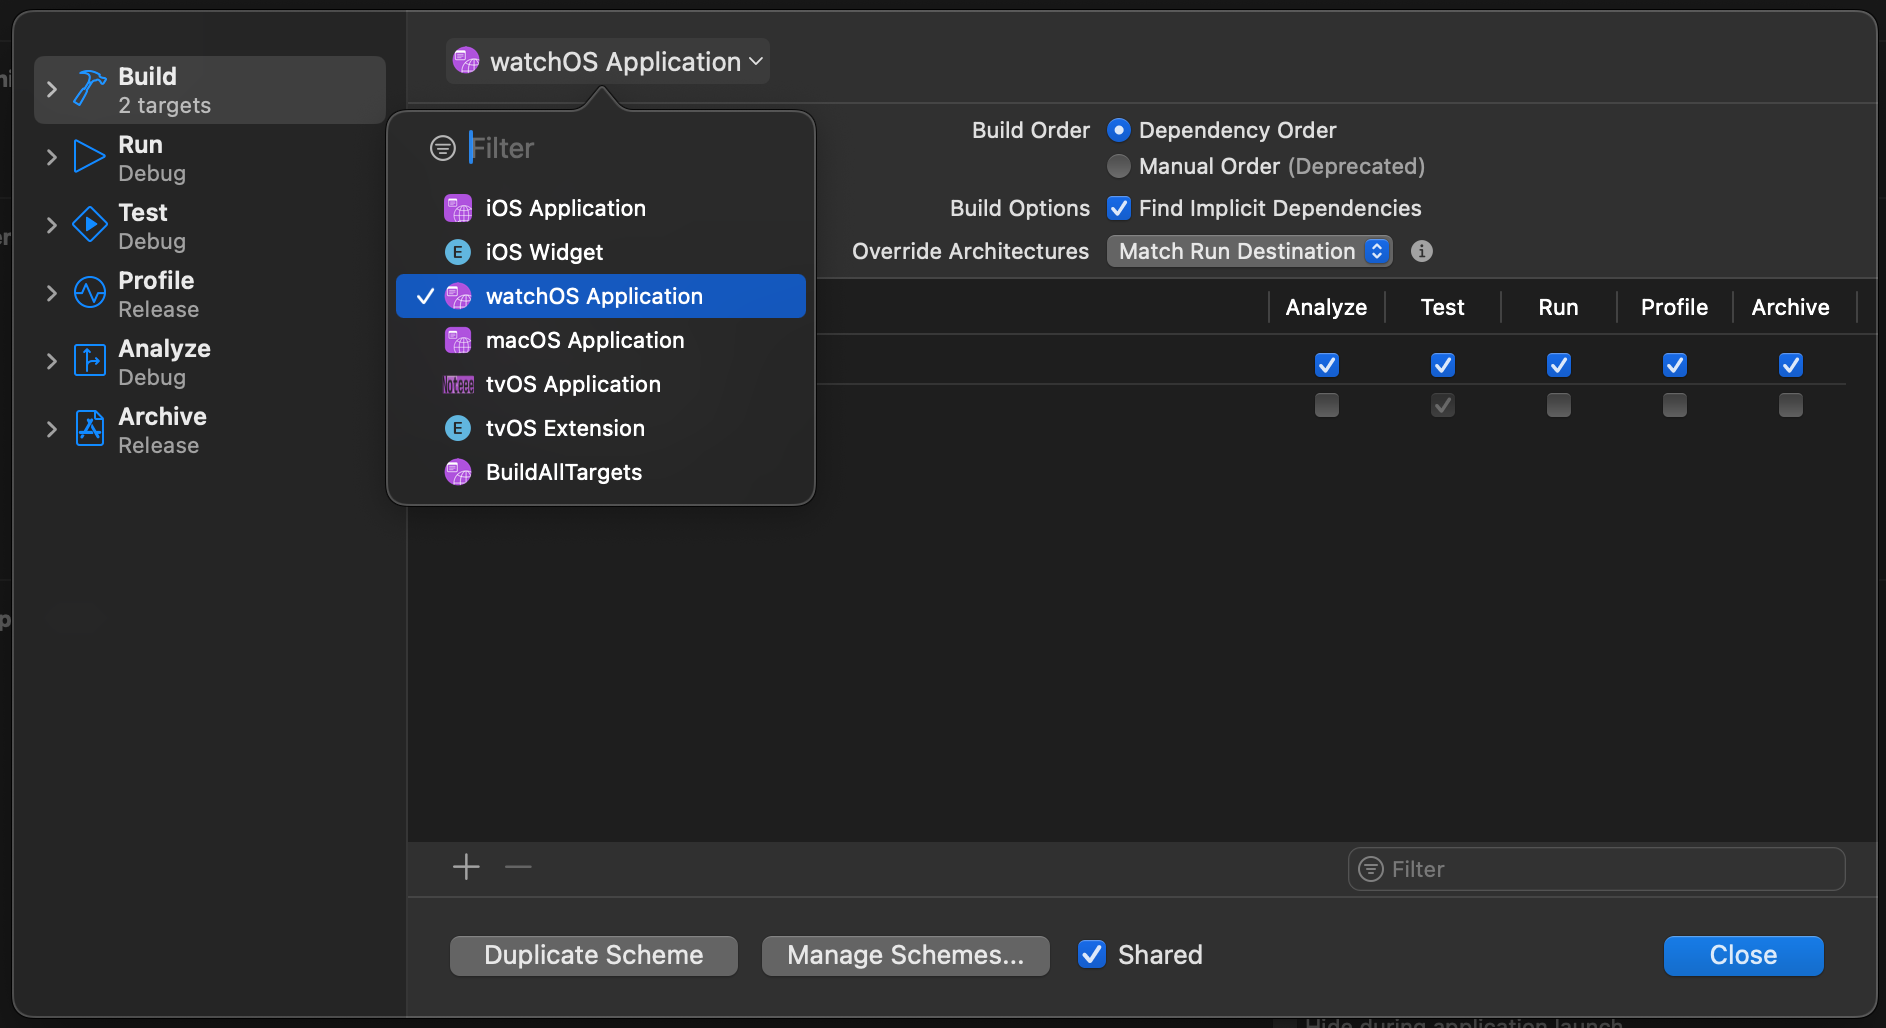Select Manual Order (Deprecated) radio button

click(x=1119, y=166)
